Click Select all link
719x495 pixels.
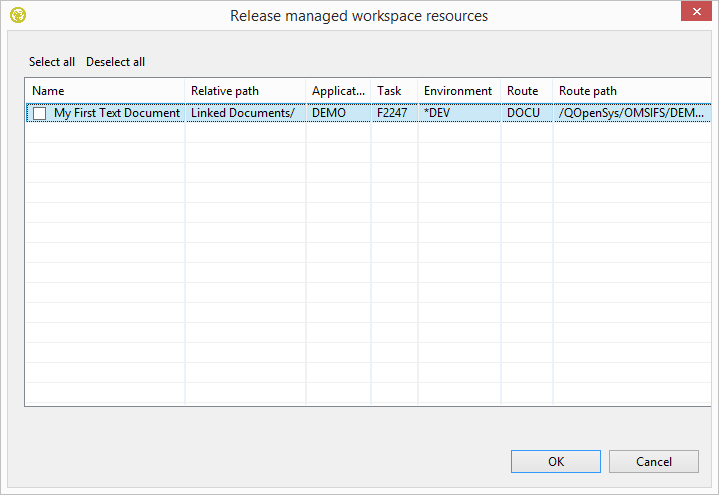pos(52,62)
